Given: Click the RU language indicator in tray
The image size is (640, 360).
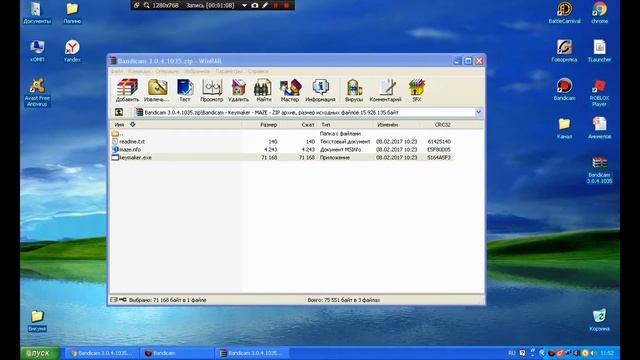Looking at the screenshot, I should tap(511, 353).
